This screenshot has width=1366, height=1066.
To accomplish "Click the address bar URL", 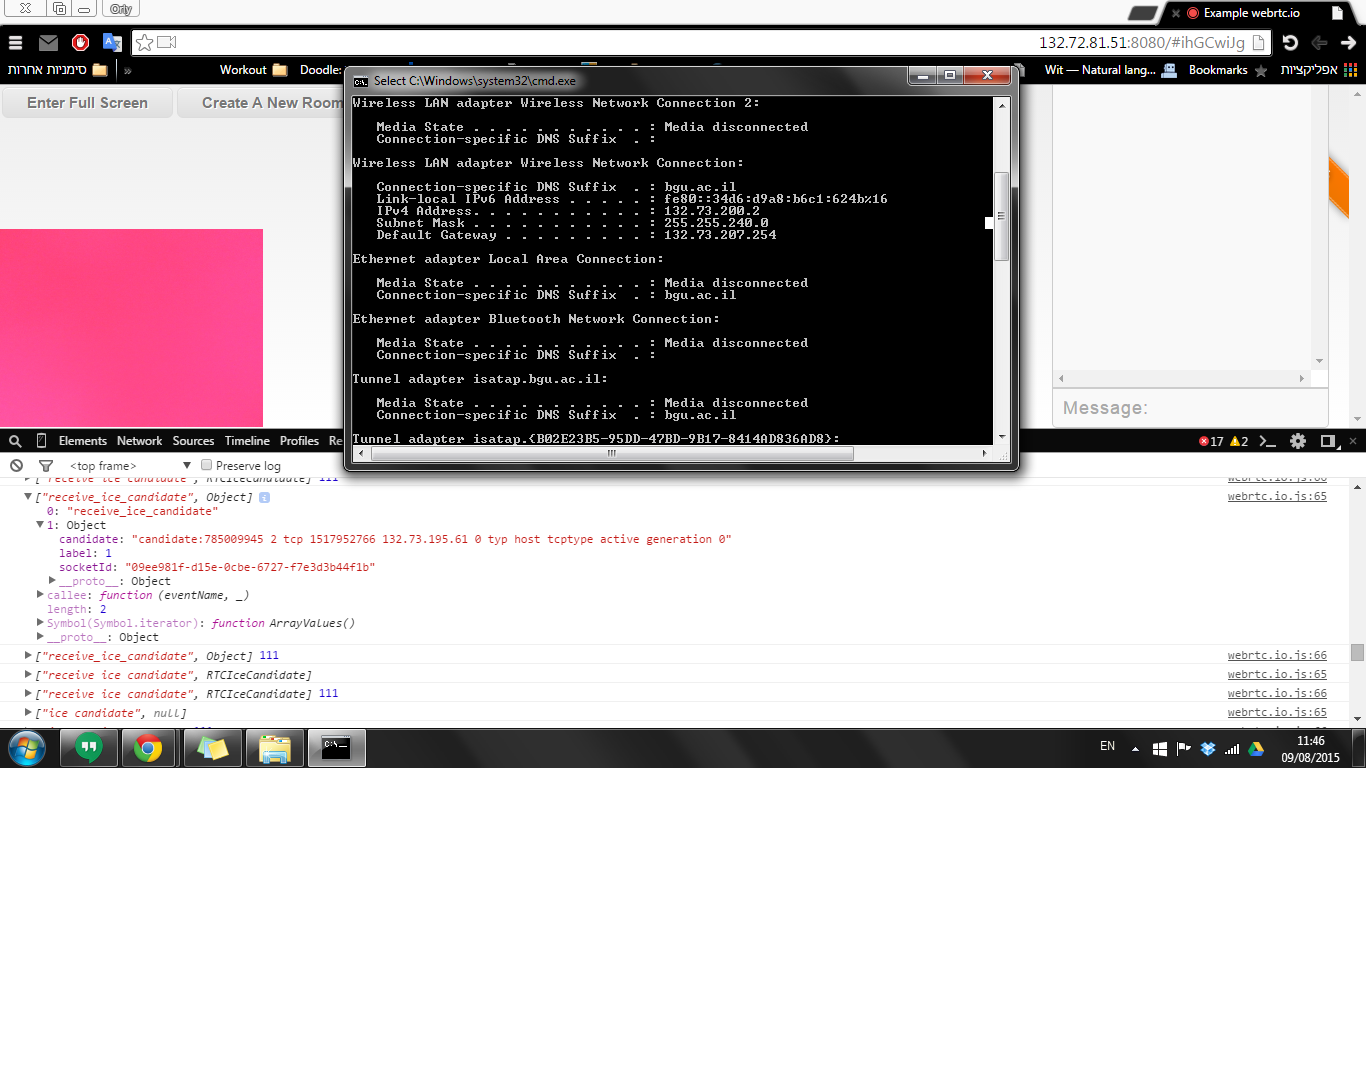I will (1141, 42).
